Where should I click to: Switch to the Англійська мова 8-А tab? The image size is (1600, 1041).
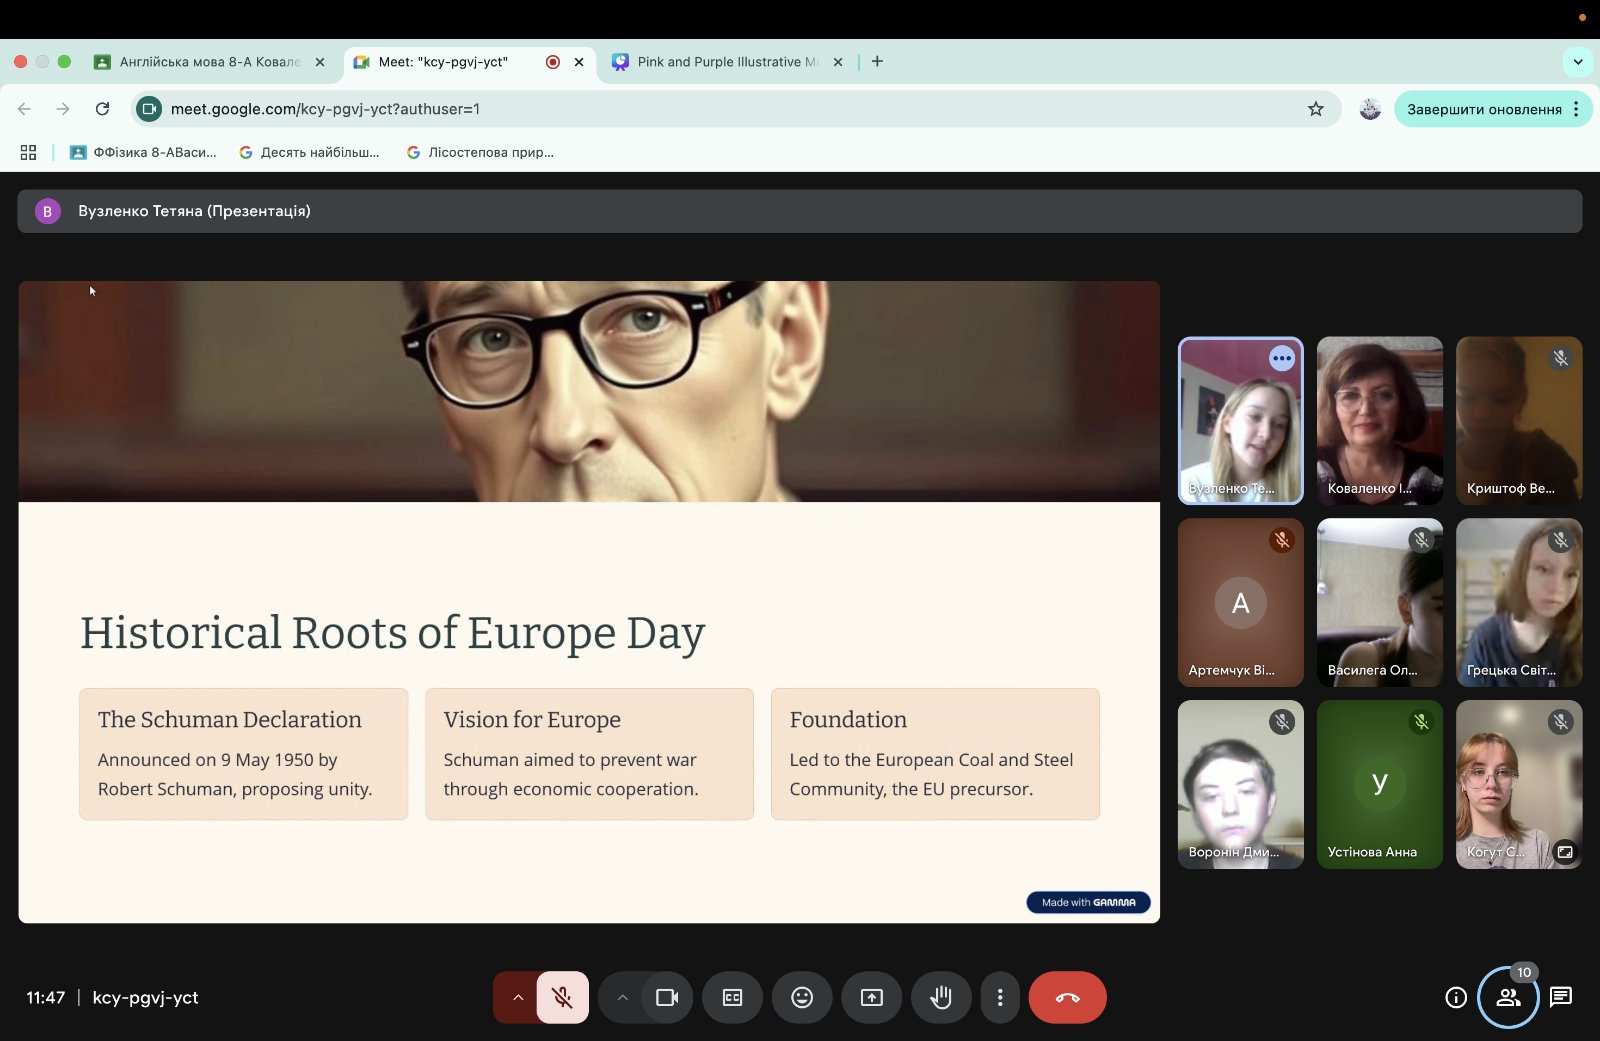[209, 62]
